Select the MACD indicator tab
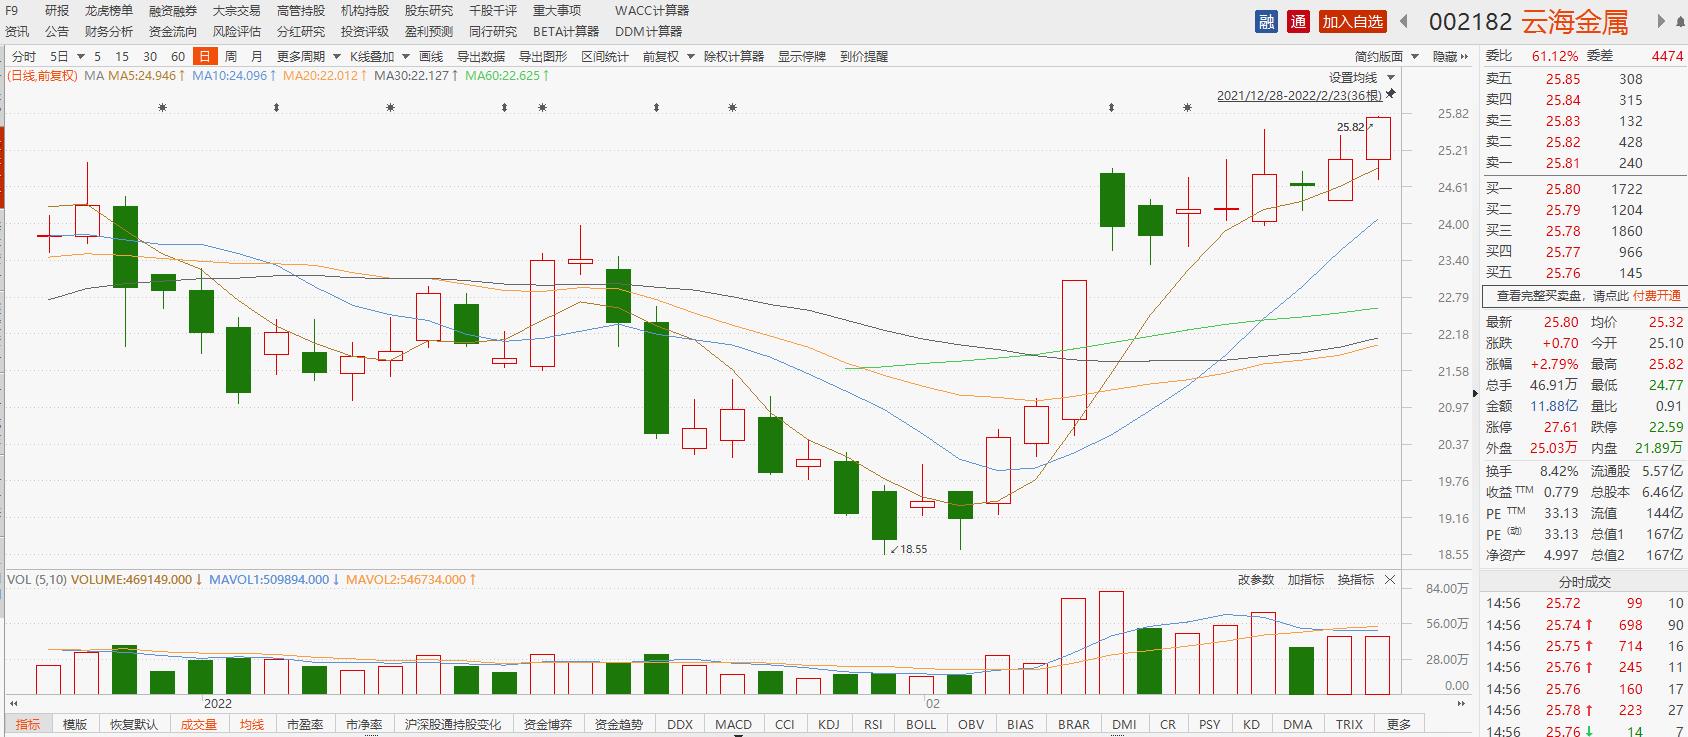Viewport: 1688px width, 737px height. pos(733,724)
